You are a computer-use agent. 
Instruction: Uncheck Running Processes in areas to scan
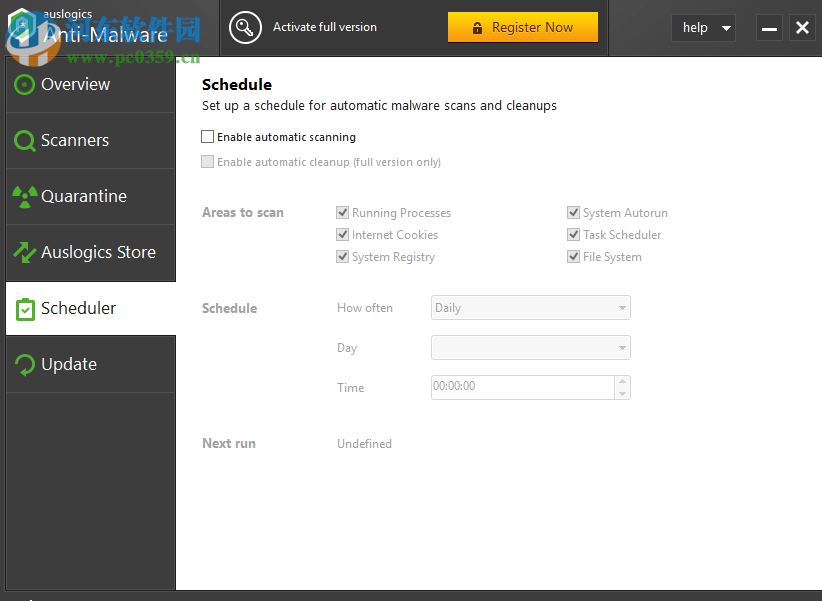pos(342,212)
